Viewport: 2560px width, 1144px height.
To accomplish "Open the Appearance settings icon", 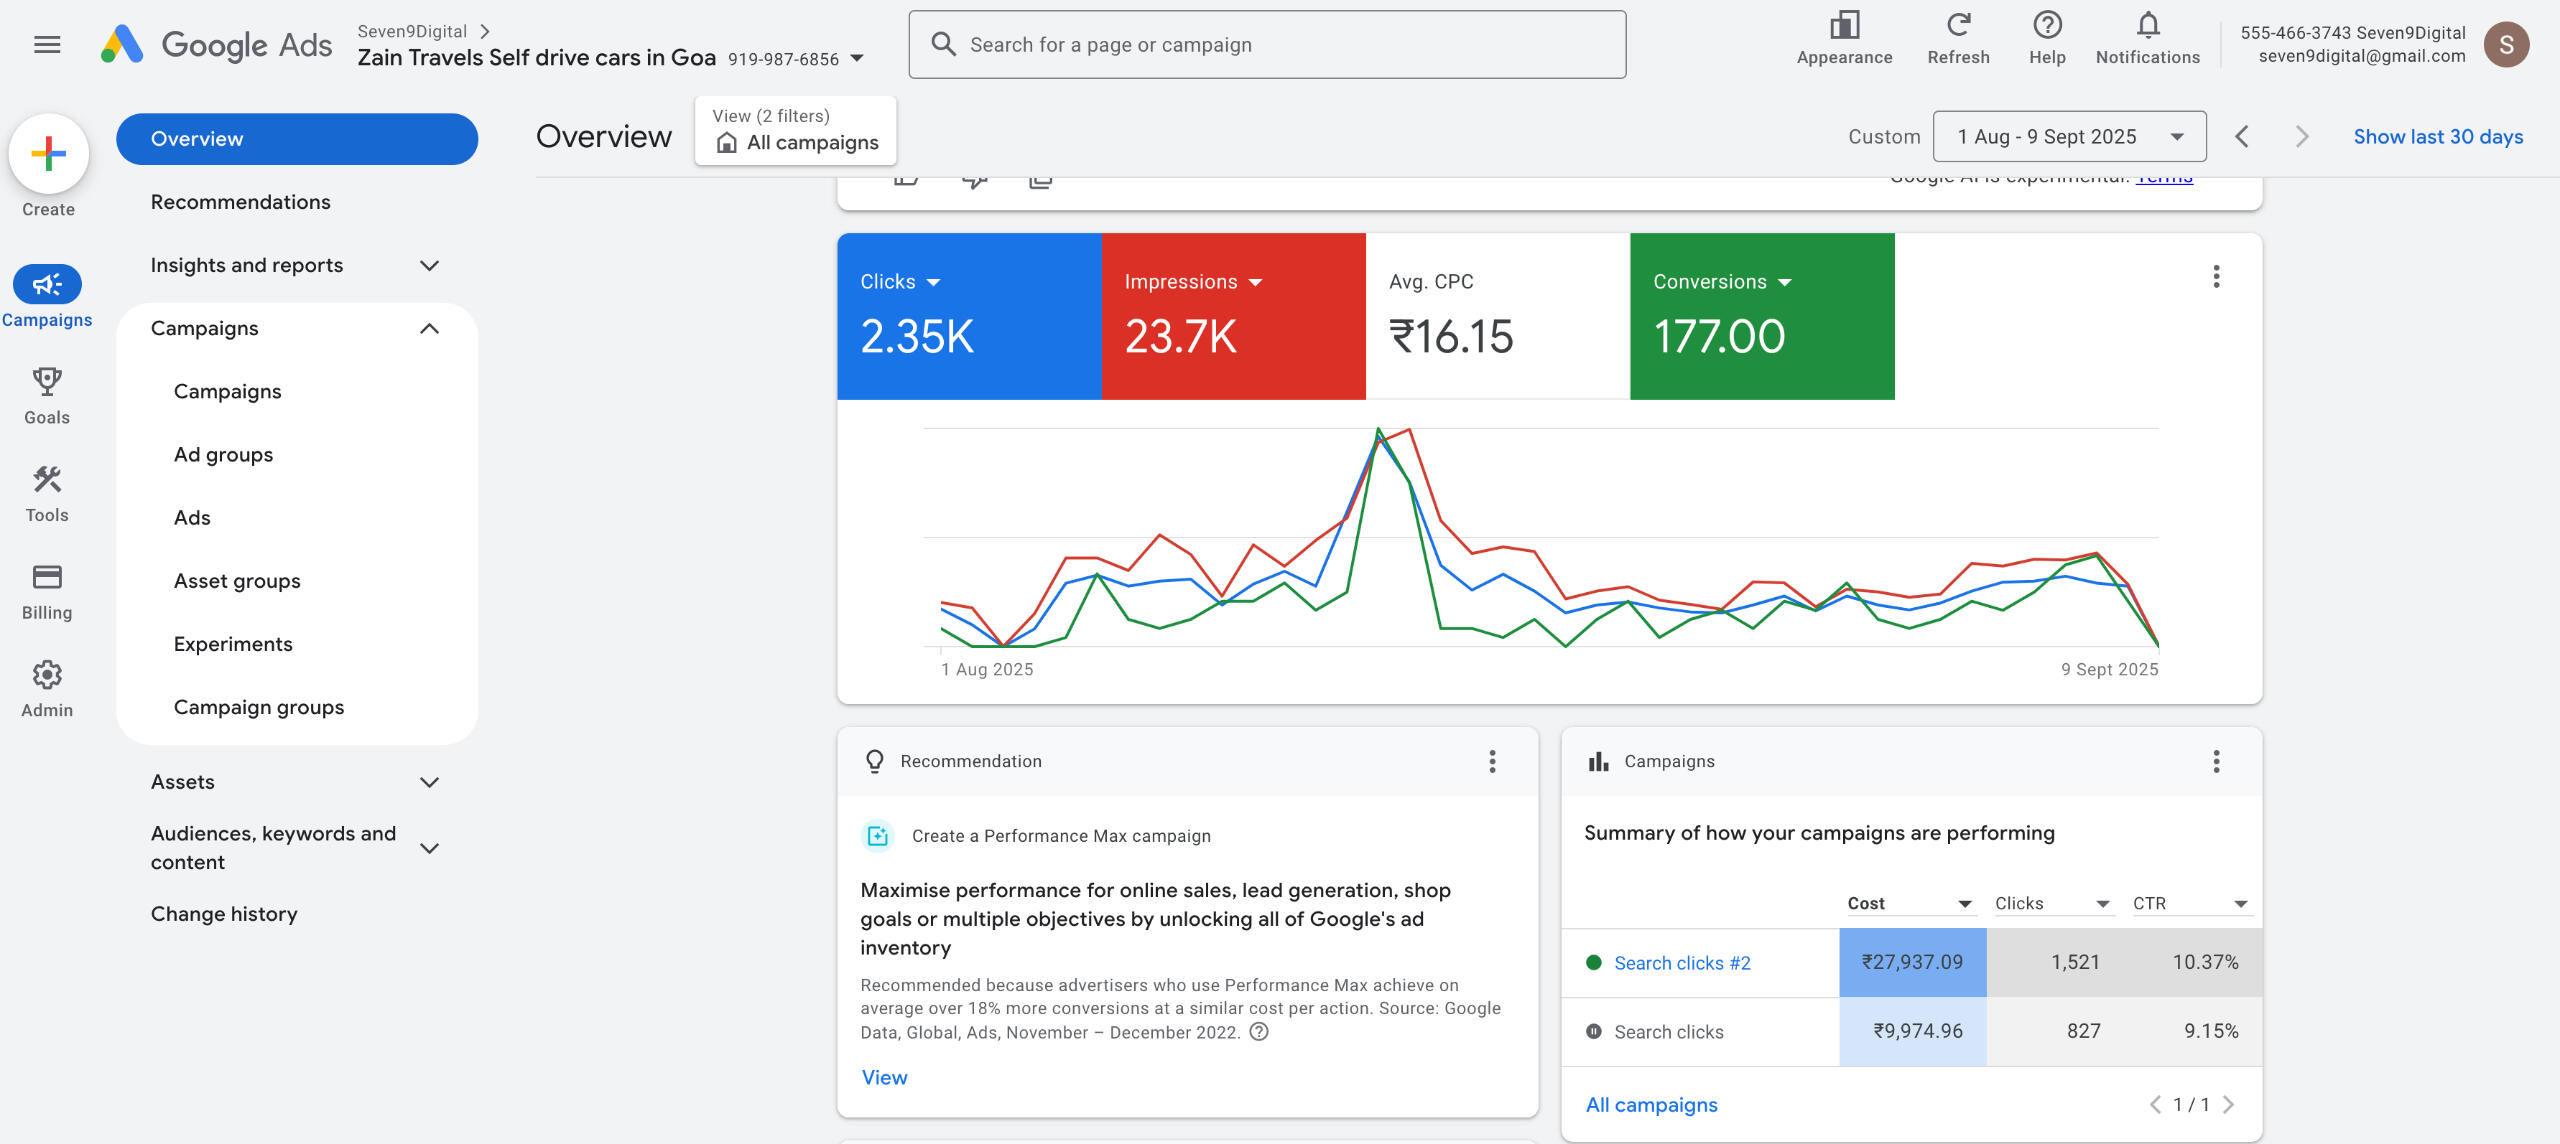I will point(1844,26).
